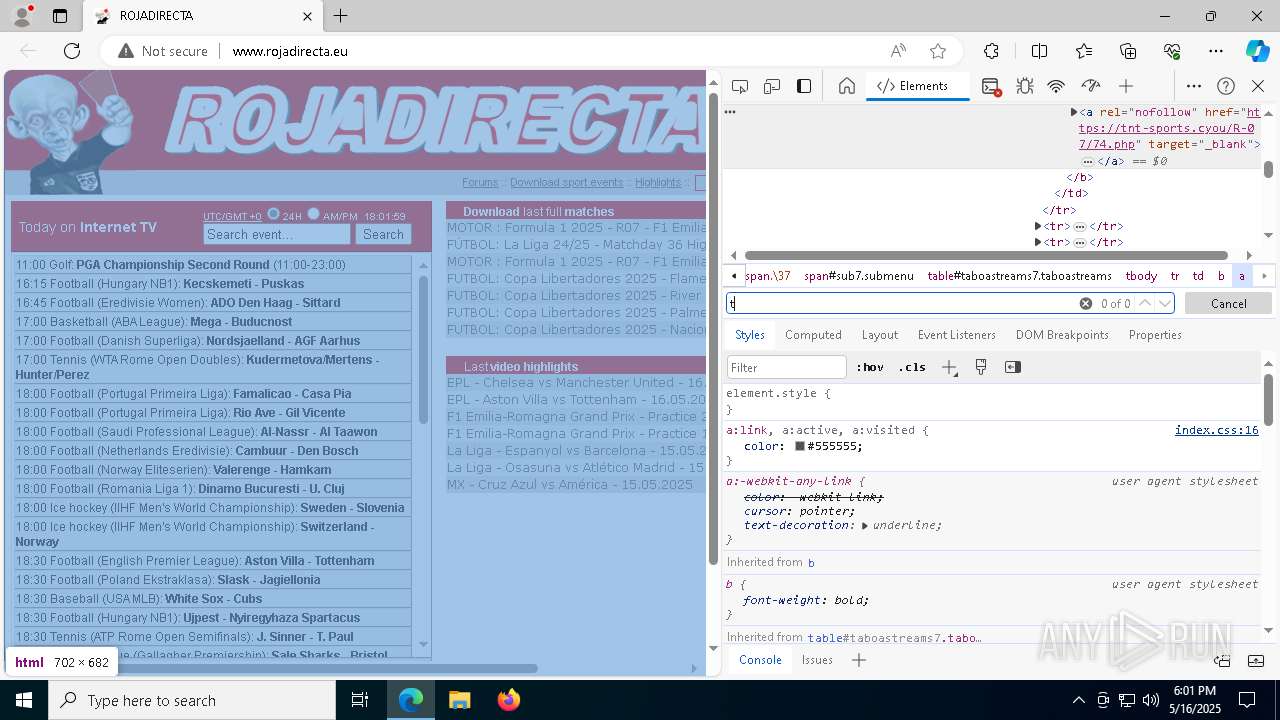1280x720 pixels.
Task: Expand the text-decoration underline shorthand
Action: point(865,526)
